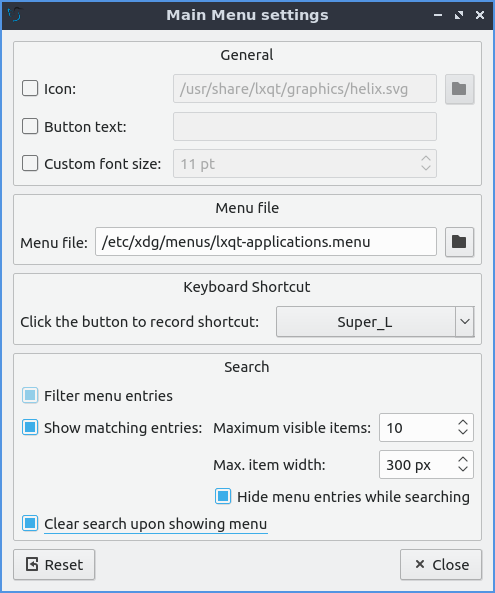Increase Max. item width value

tap(463, 459)
